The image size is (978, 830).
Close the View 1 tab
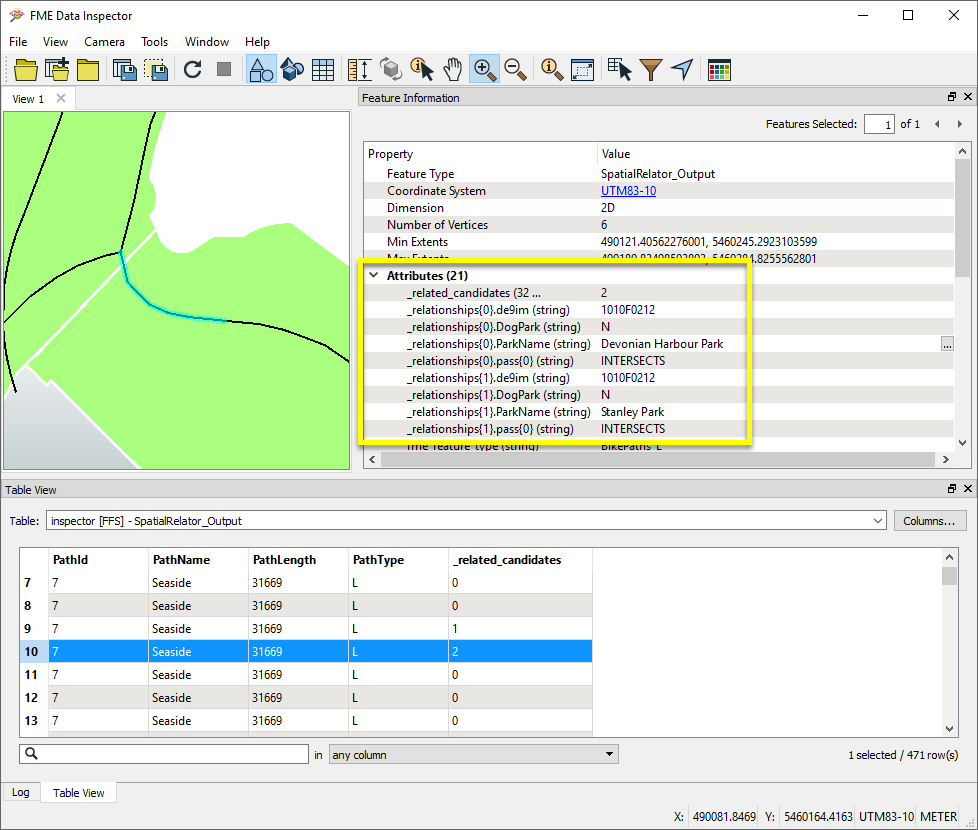[x=61, y=98]
